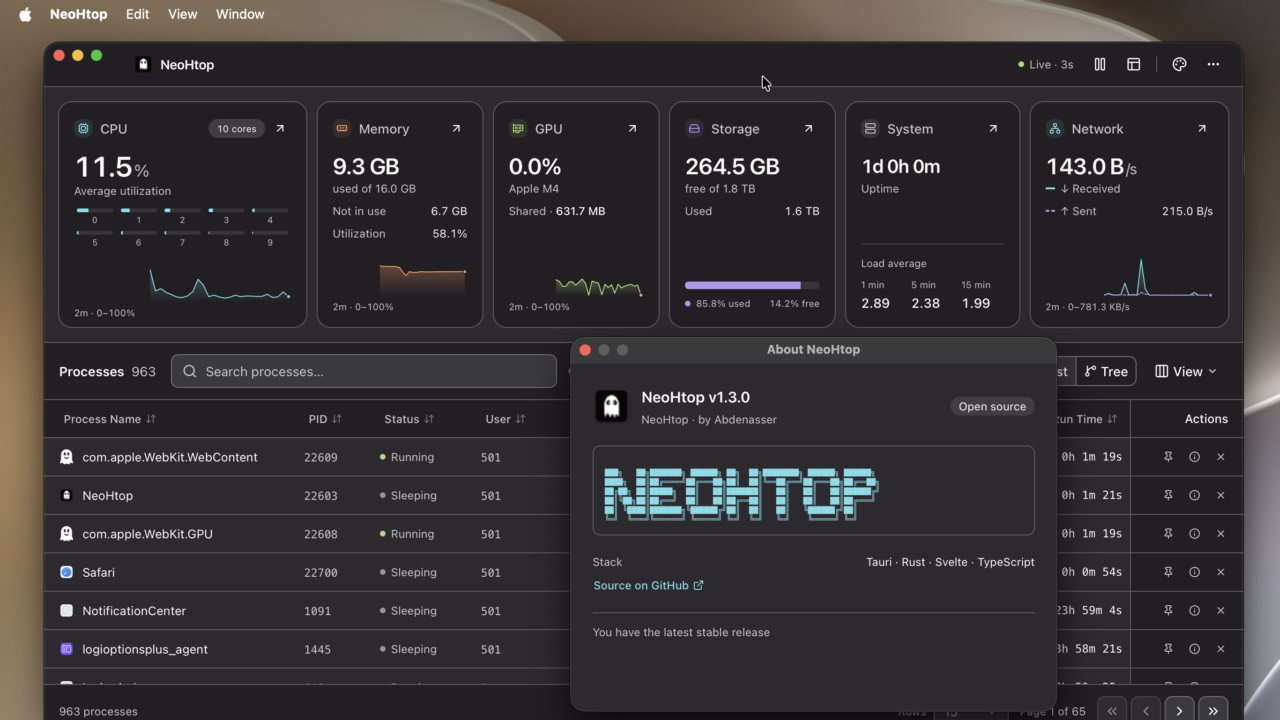Screen dimensions: 1280x720
Task: Pin the com.apple.WebKit.WebContent process
Action: coord(1168,457)
